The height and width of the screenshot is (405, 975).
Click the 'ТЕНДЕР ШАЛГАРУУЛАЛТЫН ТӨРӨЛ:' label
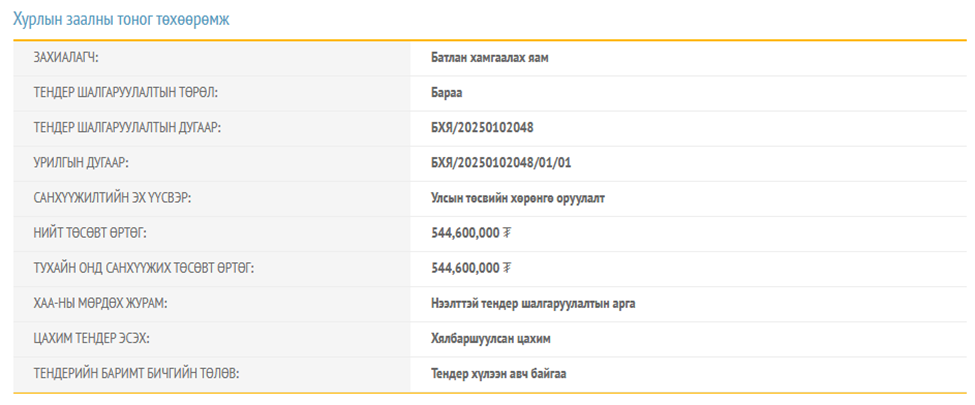[126, 93]
